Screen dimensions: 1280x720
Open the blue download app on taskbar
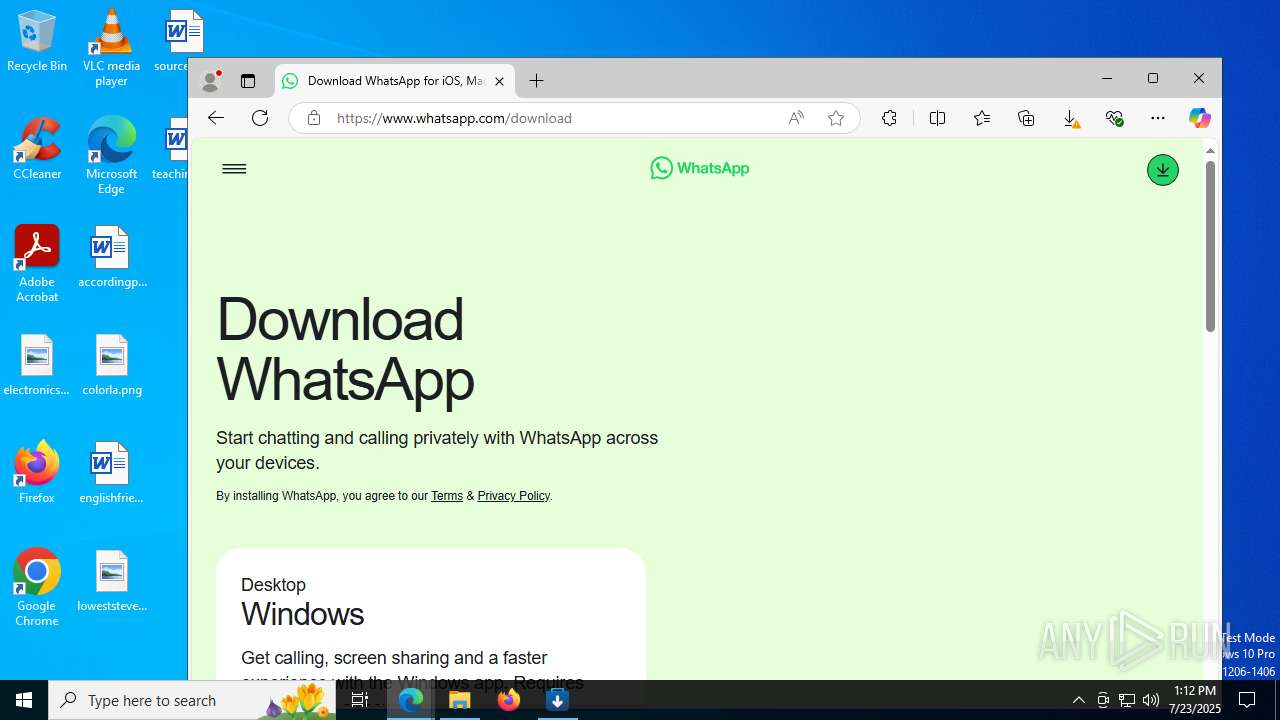tap(557, 700)
